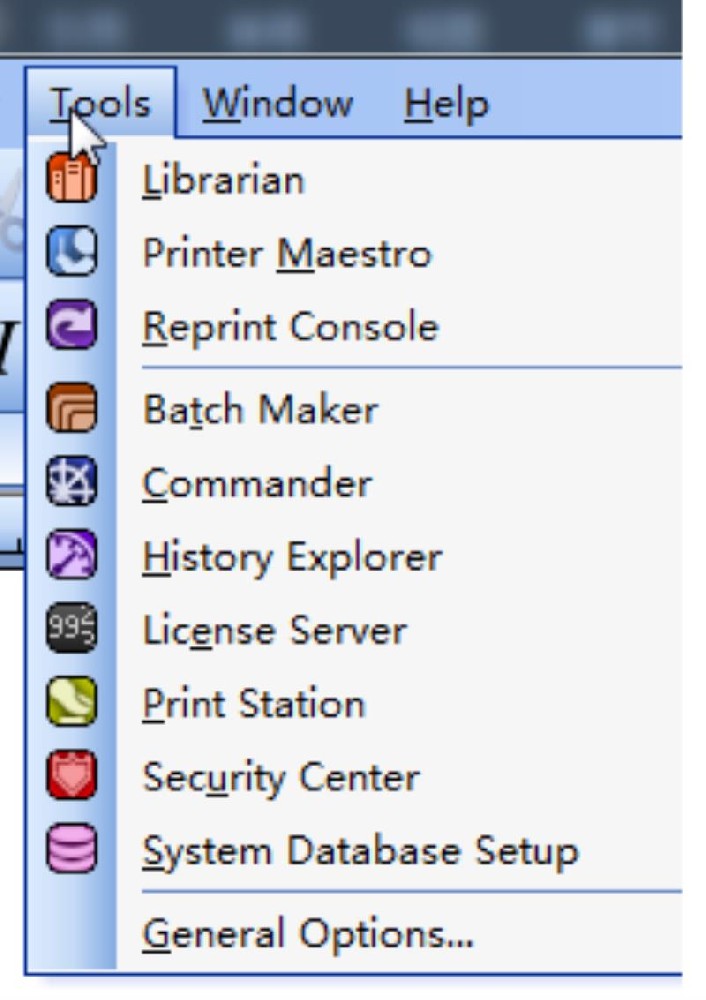Choose Librarian text in Tools menu

coord(223,180)
